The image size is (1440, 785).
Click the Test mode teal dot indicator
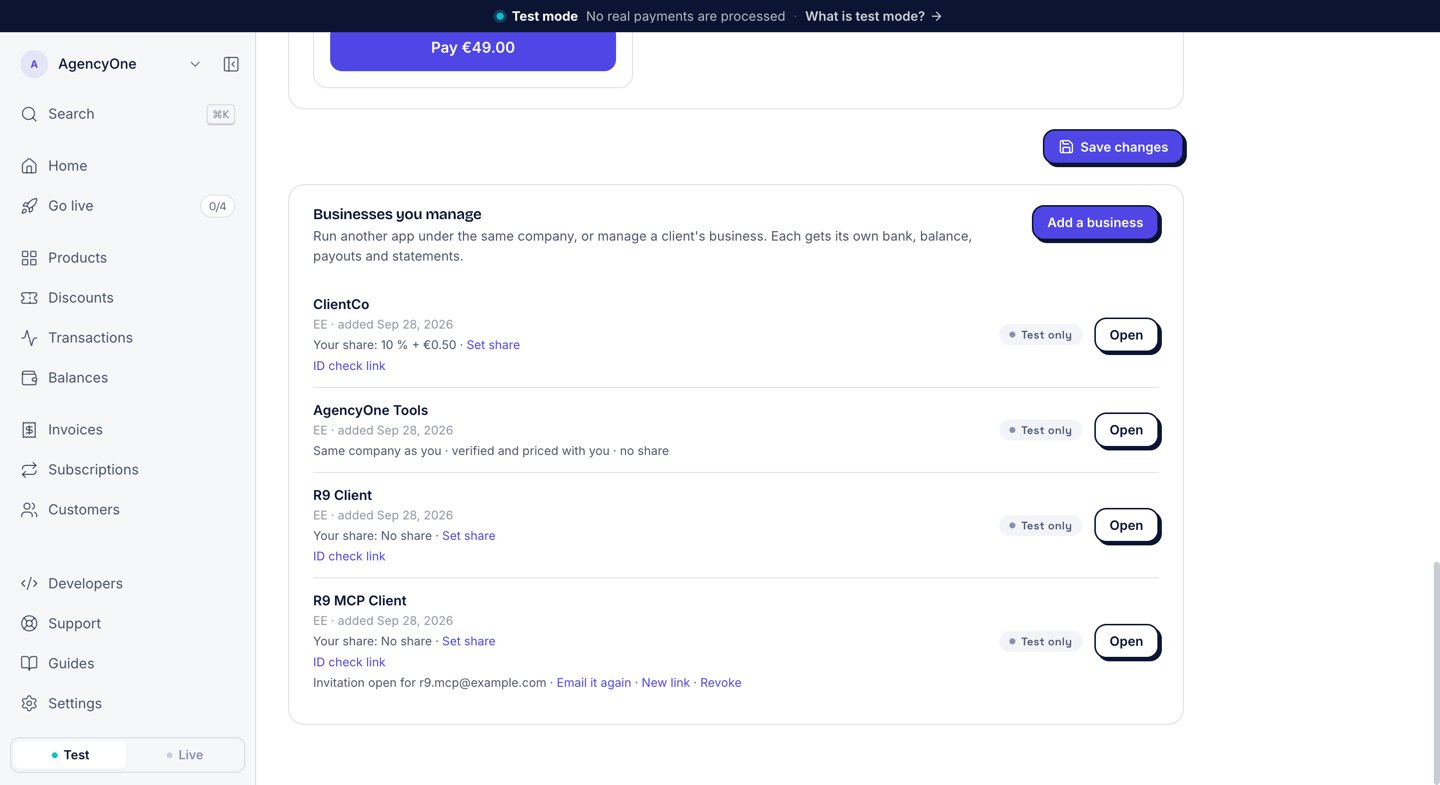pyautogui.click(x=500, y=16)
